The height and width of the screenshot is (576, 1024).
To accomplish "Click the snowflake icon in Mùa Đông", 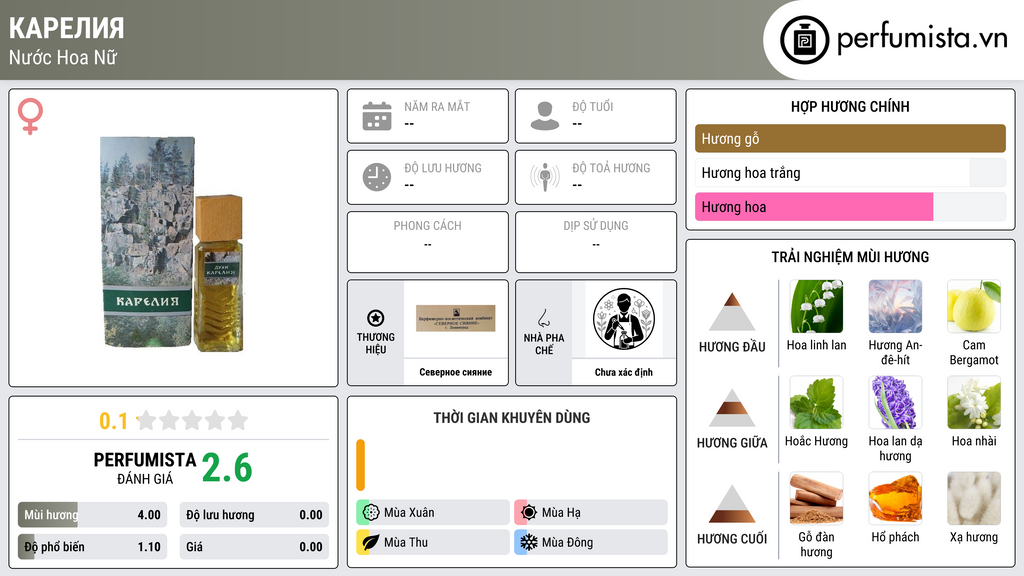I will click(x=529, y=542).
